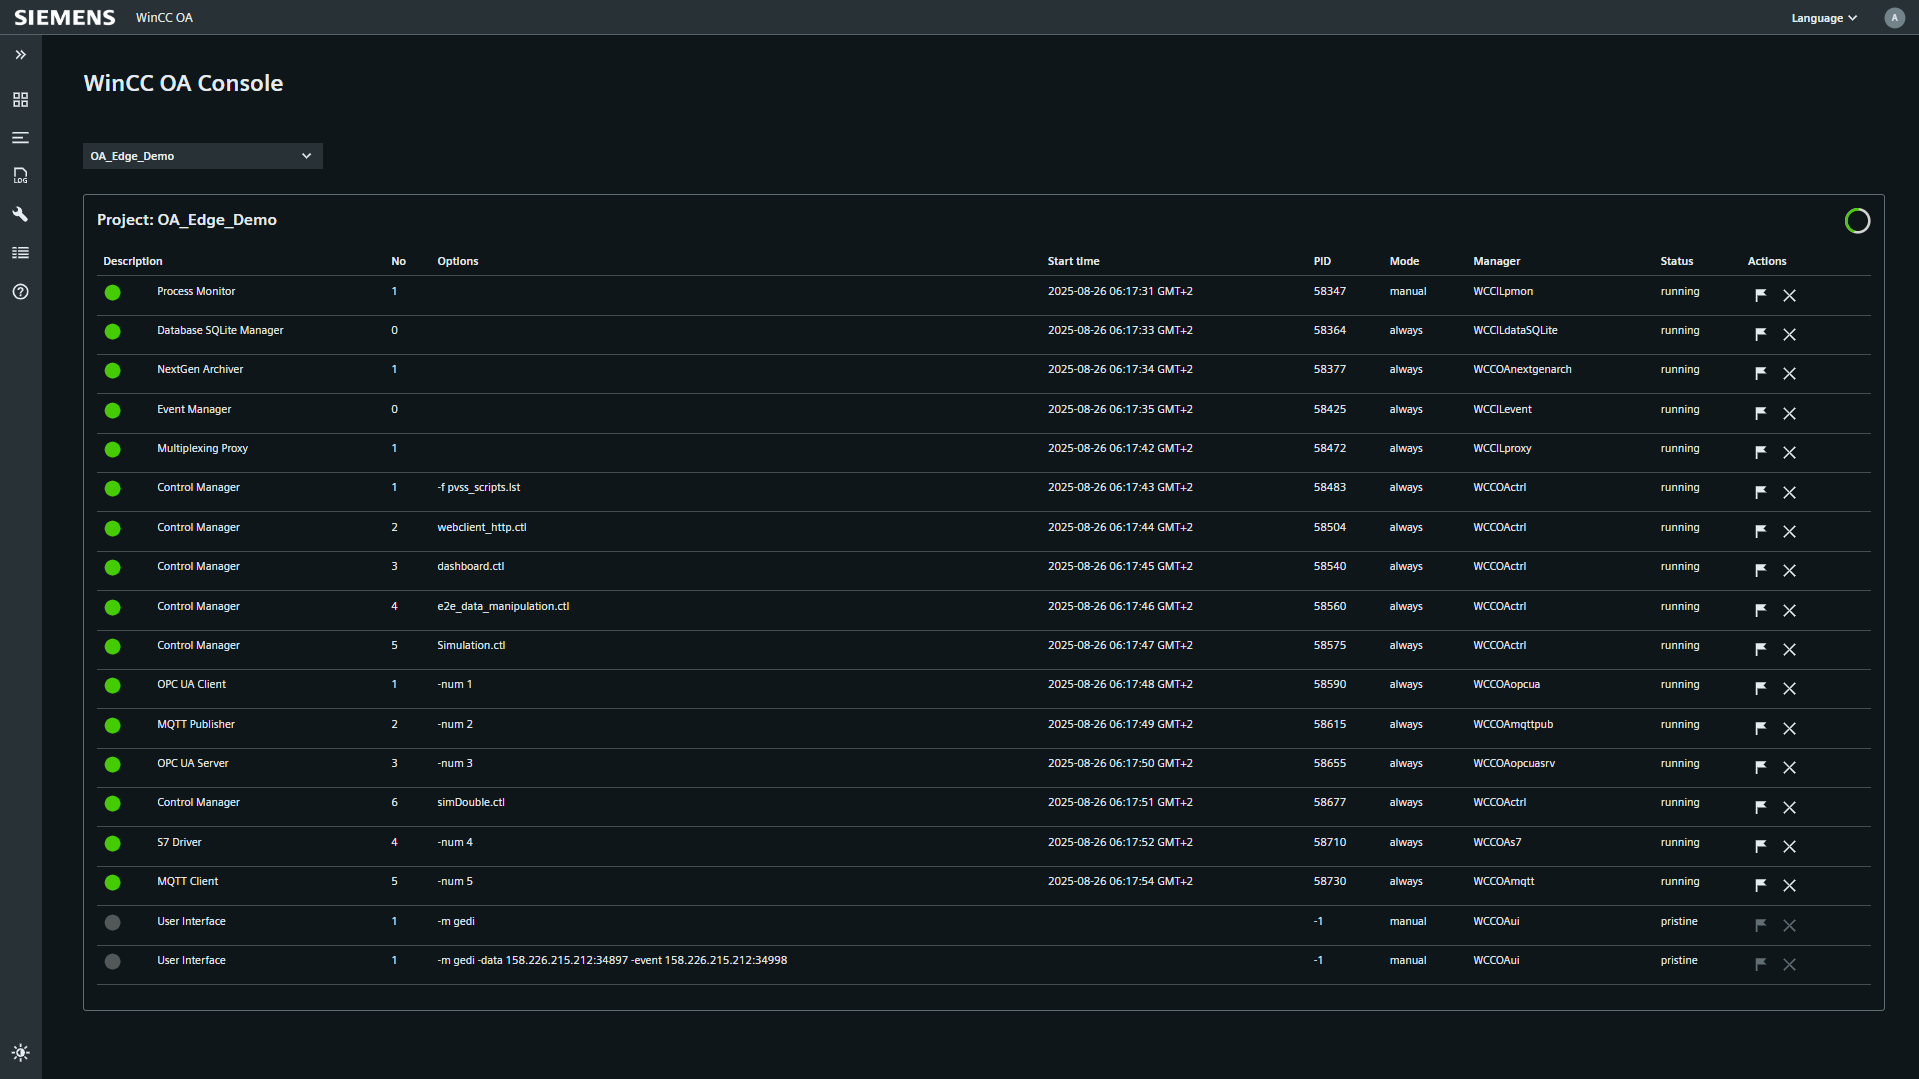This screenshot has height=1079, width=1919.
Task: Click the green refresh circle indicator
Action: (1856, 221)
